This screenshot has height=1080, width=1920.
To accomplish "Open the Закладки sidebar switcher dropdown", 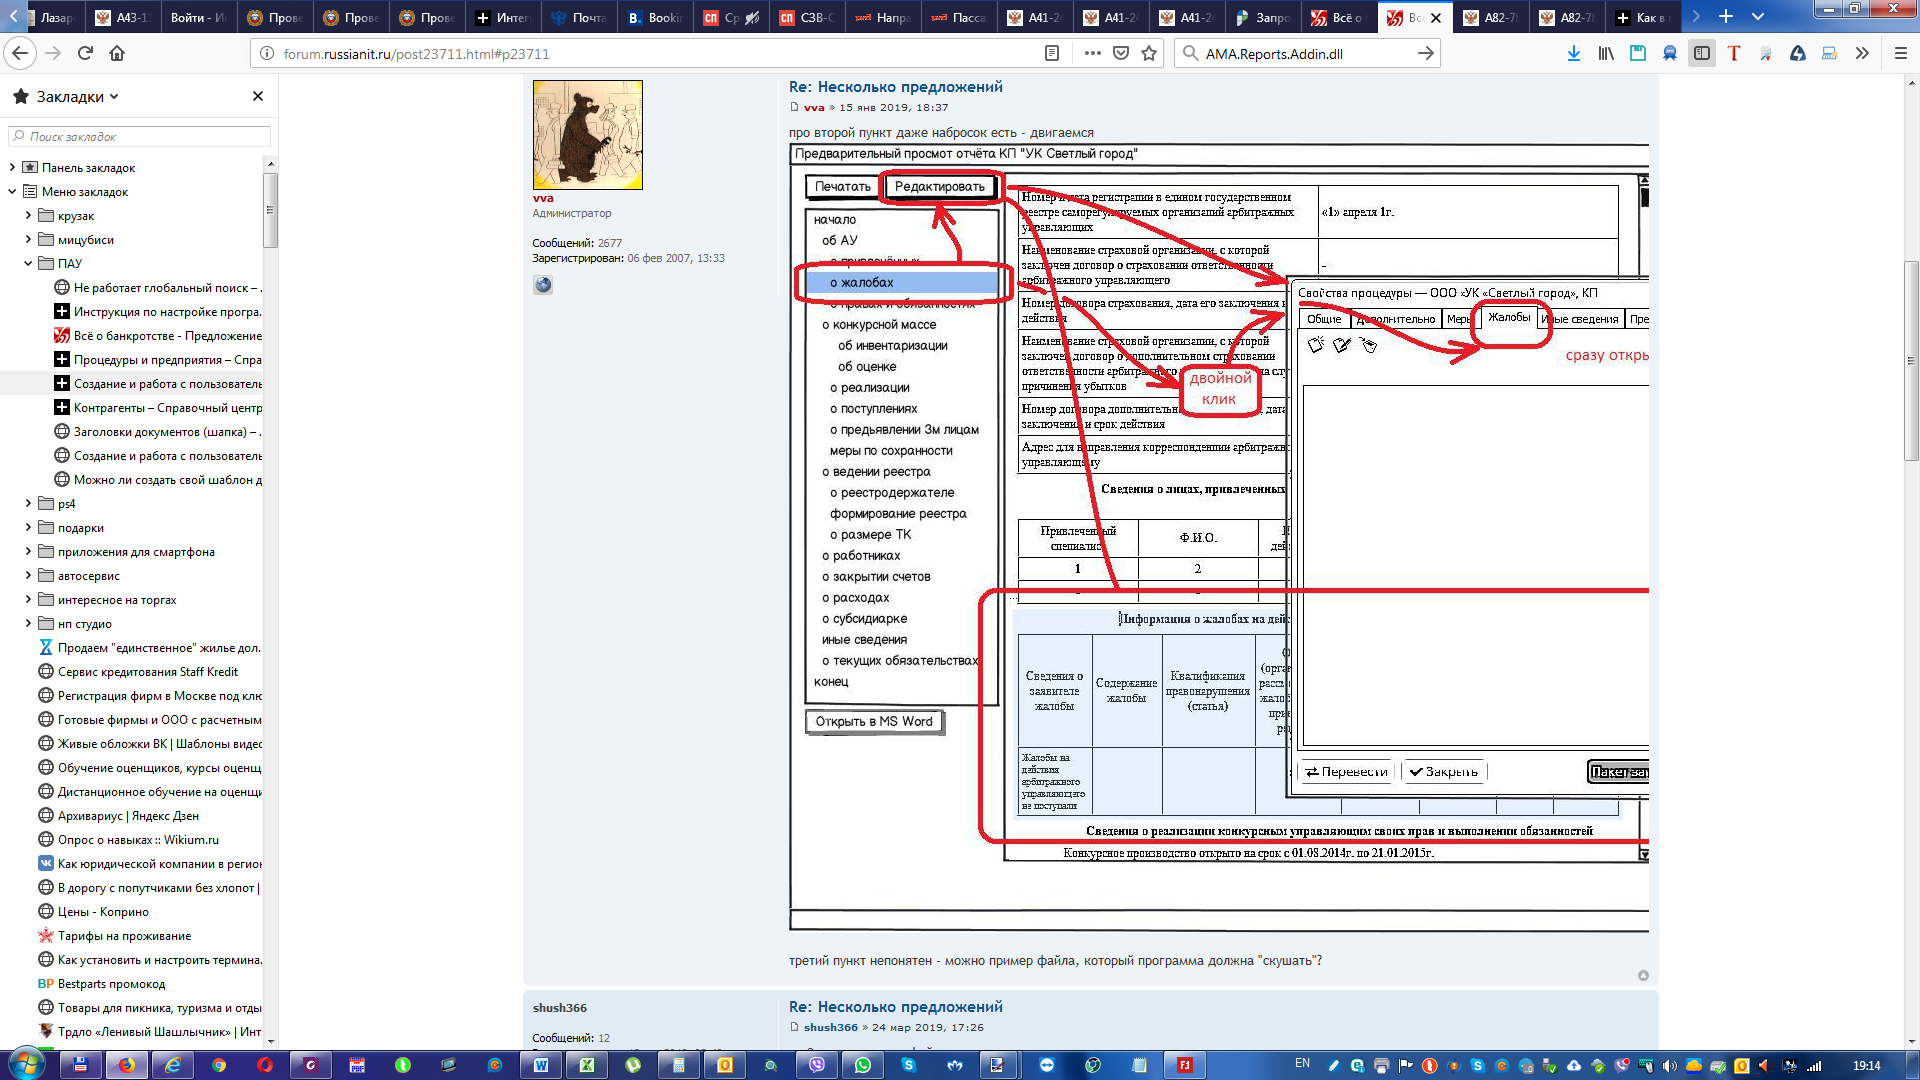I will click(x=78, y=97).
